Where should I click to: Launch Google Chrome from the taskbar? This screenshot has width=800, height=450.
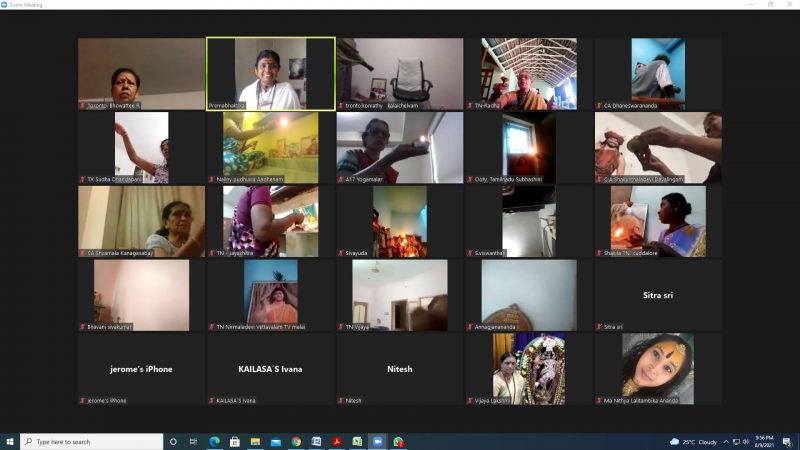(x=296, y=441)
